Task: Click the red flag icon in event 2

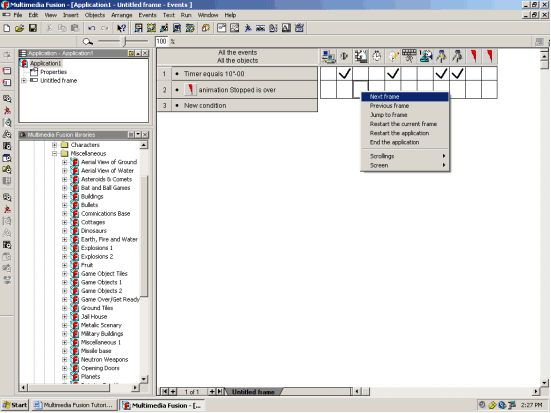Action: (x=190, y=90)
